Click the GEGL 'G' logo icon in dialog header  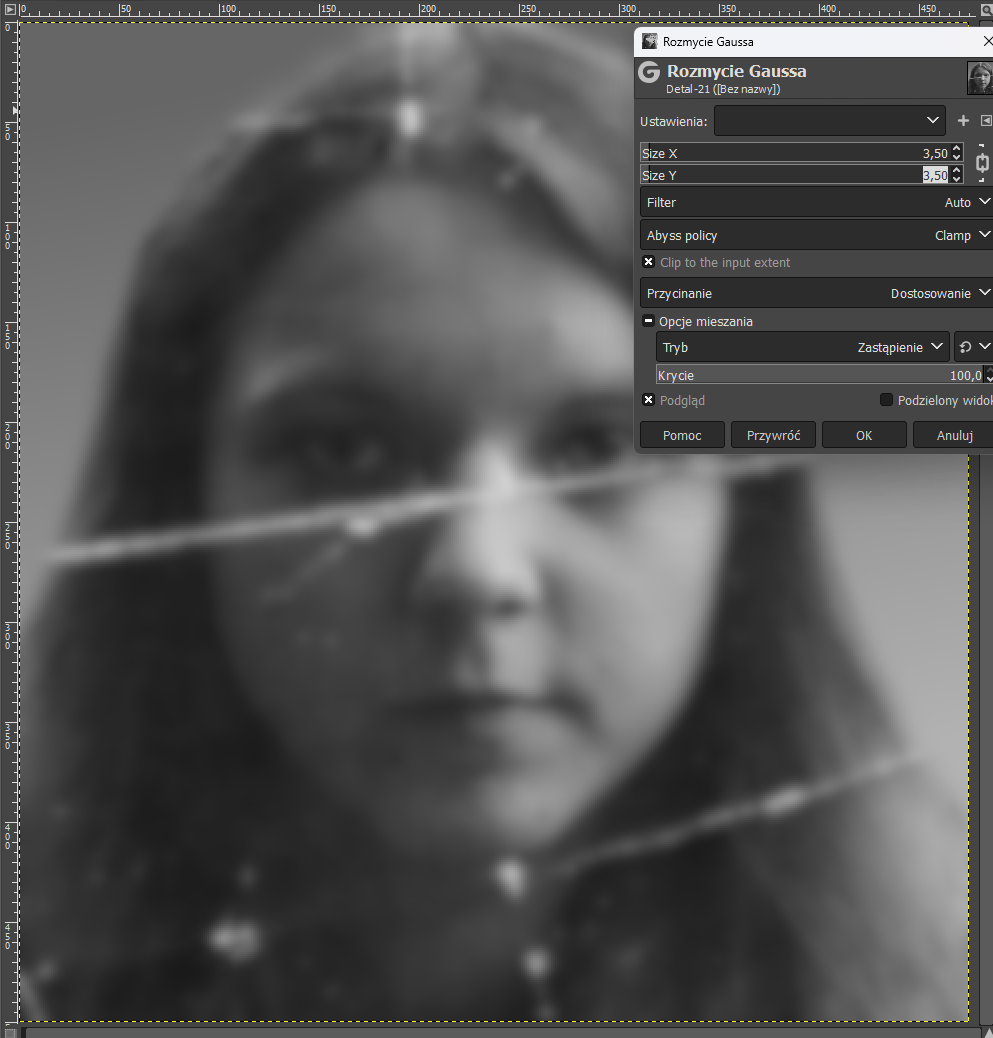pos(649,72)
